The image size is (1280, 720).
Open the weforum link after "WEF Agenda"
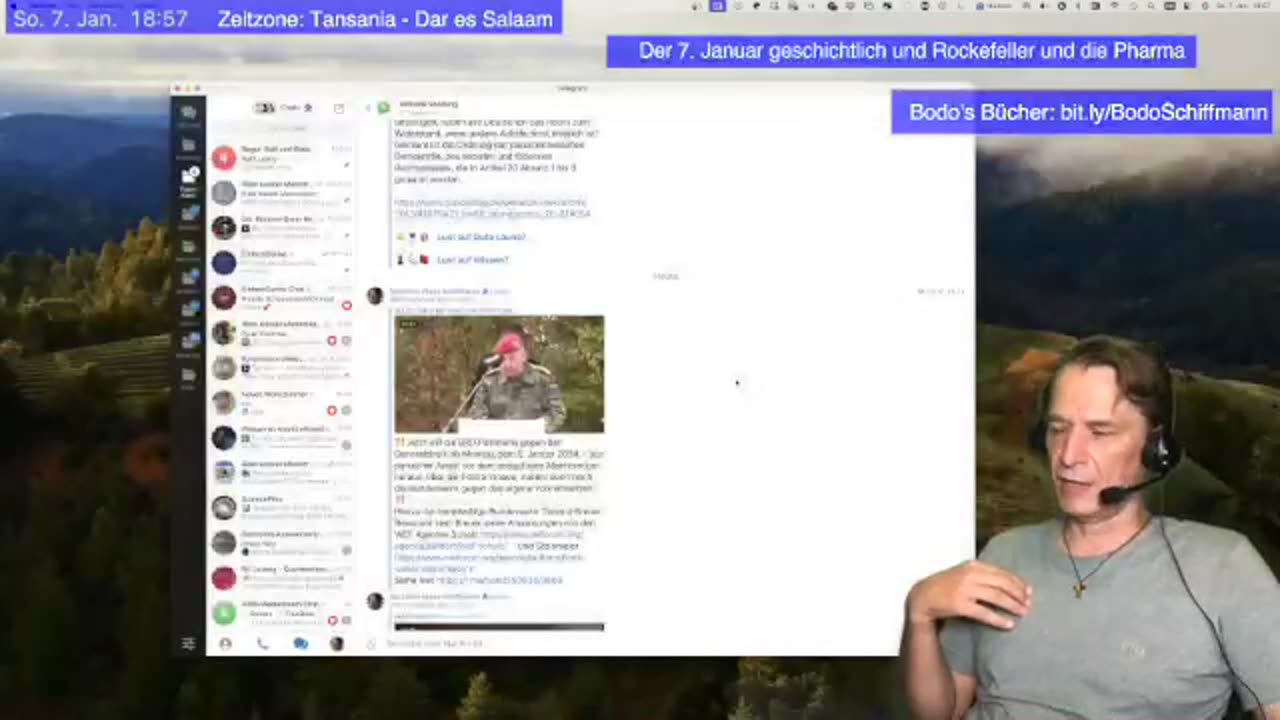490,540
